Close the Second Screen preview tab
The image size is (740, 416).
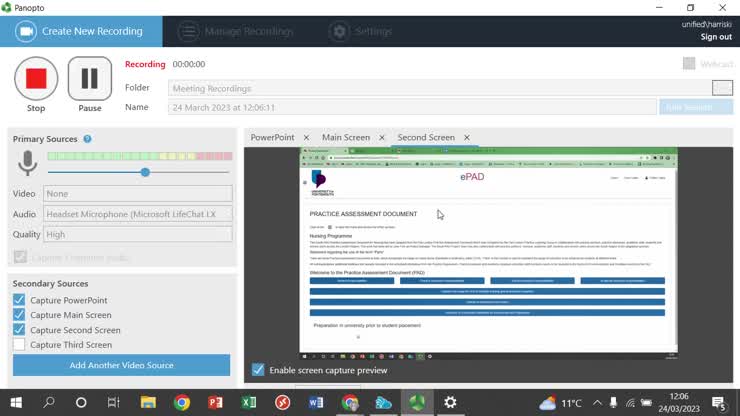point(466,138)
